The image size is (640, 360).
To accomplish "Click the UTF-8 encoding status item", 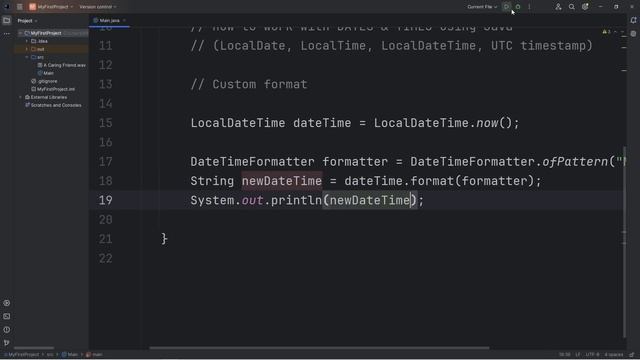I will coord(592,355).
